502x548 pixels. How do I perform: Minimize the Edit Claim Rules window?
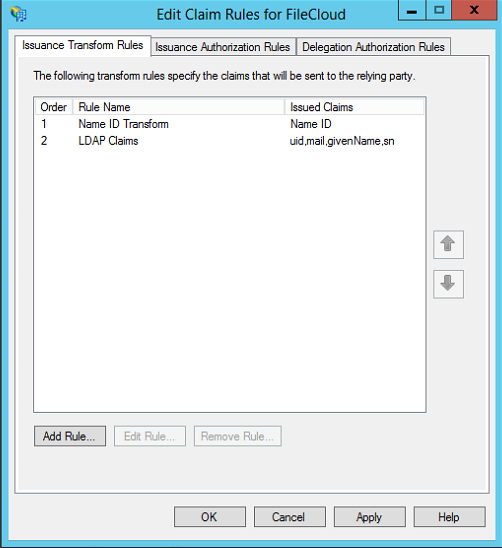pos(412,10)
